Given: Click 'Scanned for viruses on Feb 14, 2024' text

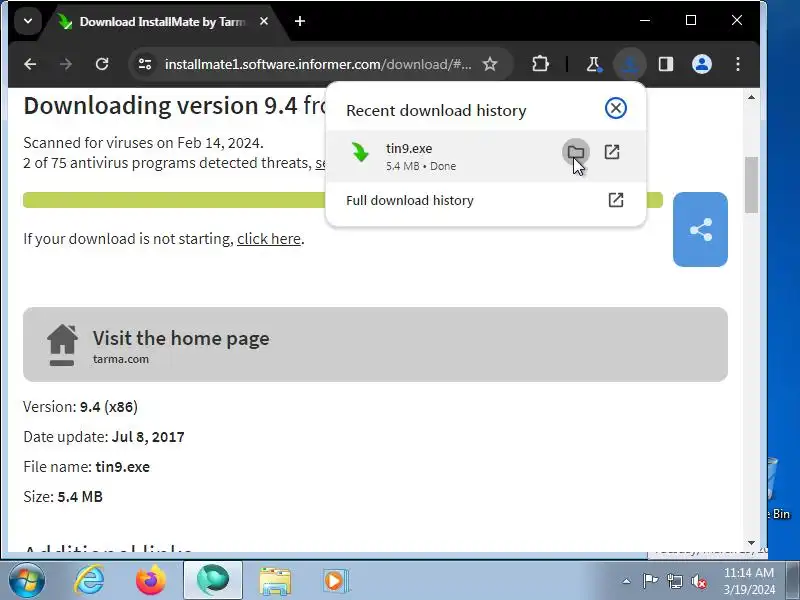Looking at the screenshot, I should [x=143, y=142].
